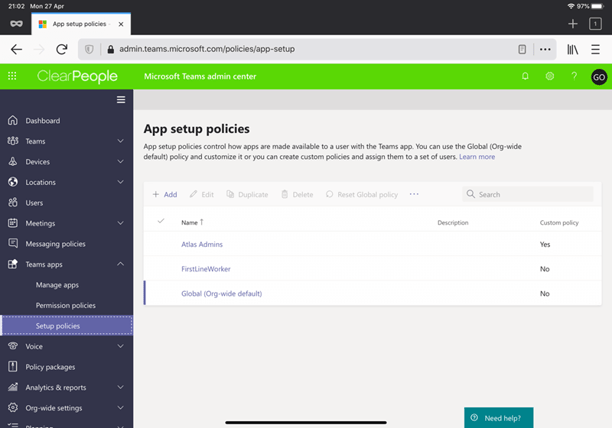Click the Add policy button

click(165, 194)
